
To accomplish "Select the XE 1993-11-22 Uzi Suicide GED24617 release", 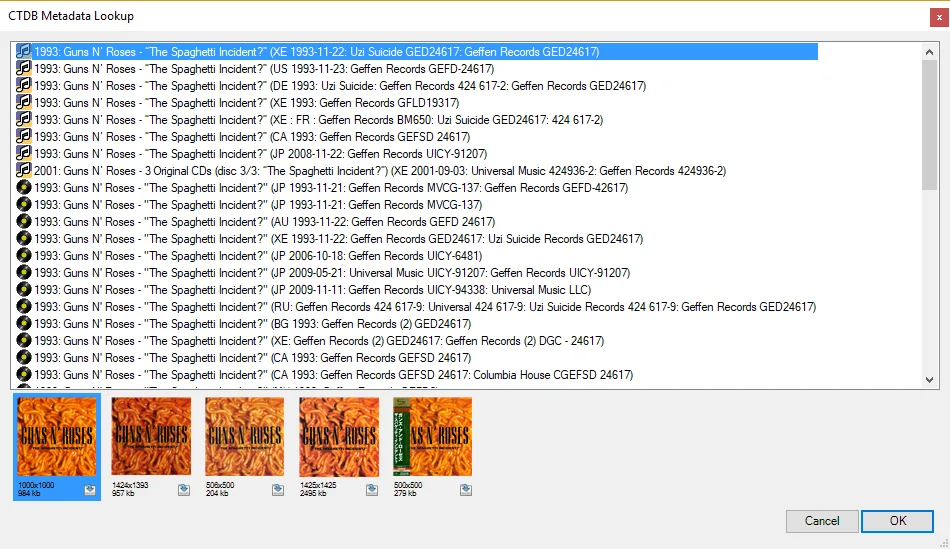I will [417, 52].
